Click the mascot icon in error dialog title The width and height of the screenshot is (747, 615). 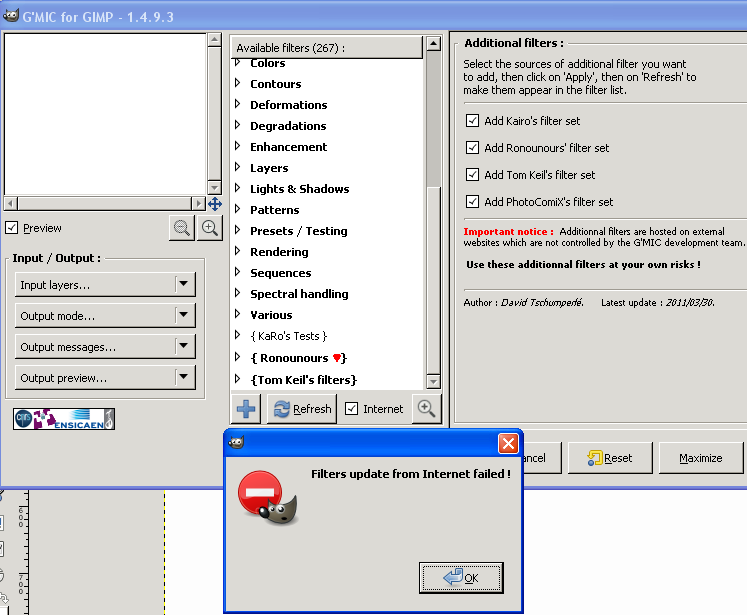(236, 443)
